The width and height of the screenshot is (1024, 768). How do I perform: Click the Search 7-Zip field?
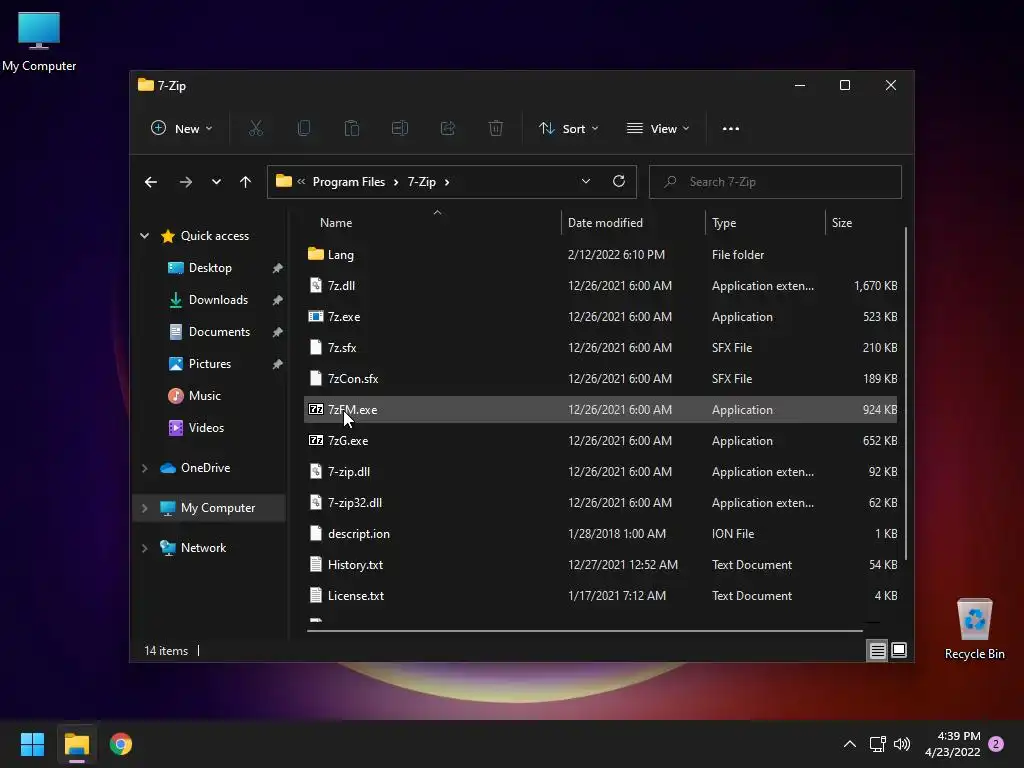coord(775,182)
